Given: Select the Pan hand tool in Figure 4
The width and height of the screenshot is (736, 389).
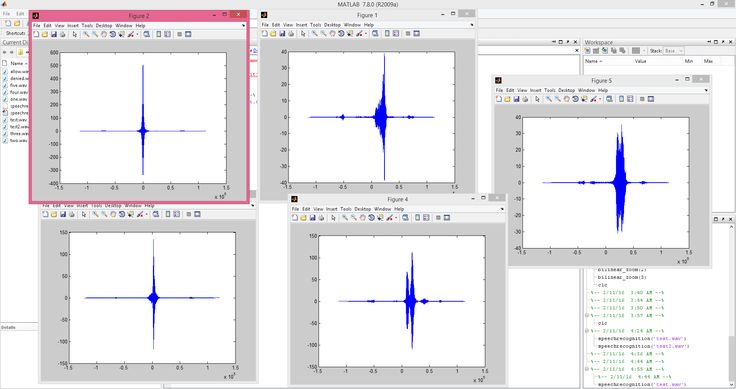Looking at the screenshot, I should coord(363,218).
